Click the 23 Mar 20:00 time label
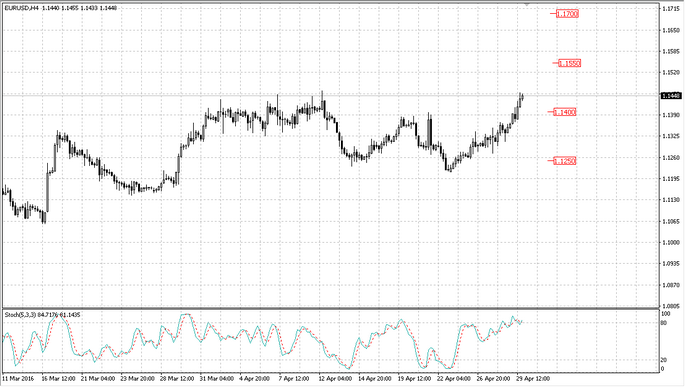 [x=138, y=379]
